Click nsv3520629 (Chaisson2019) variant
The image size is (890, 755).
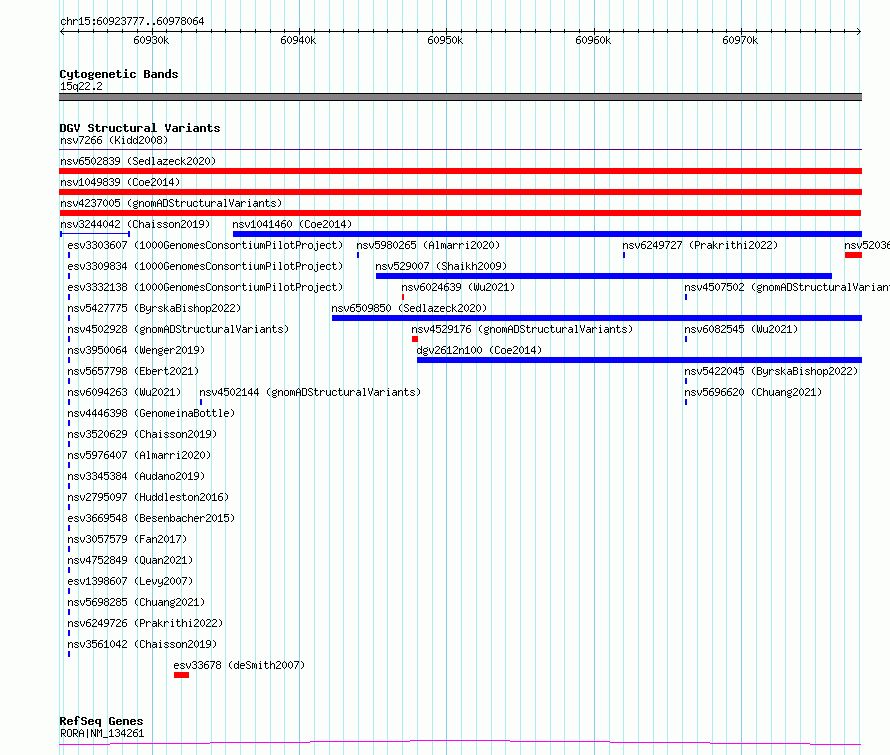(x=142, y=434)
